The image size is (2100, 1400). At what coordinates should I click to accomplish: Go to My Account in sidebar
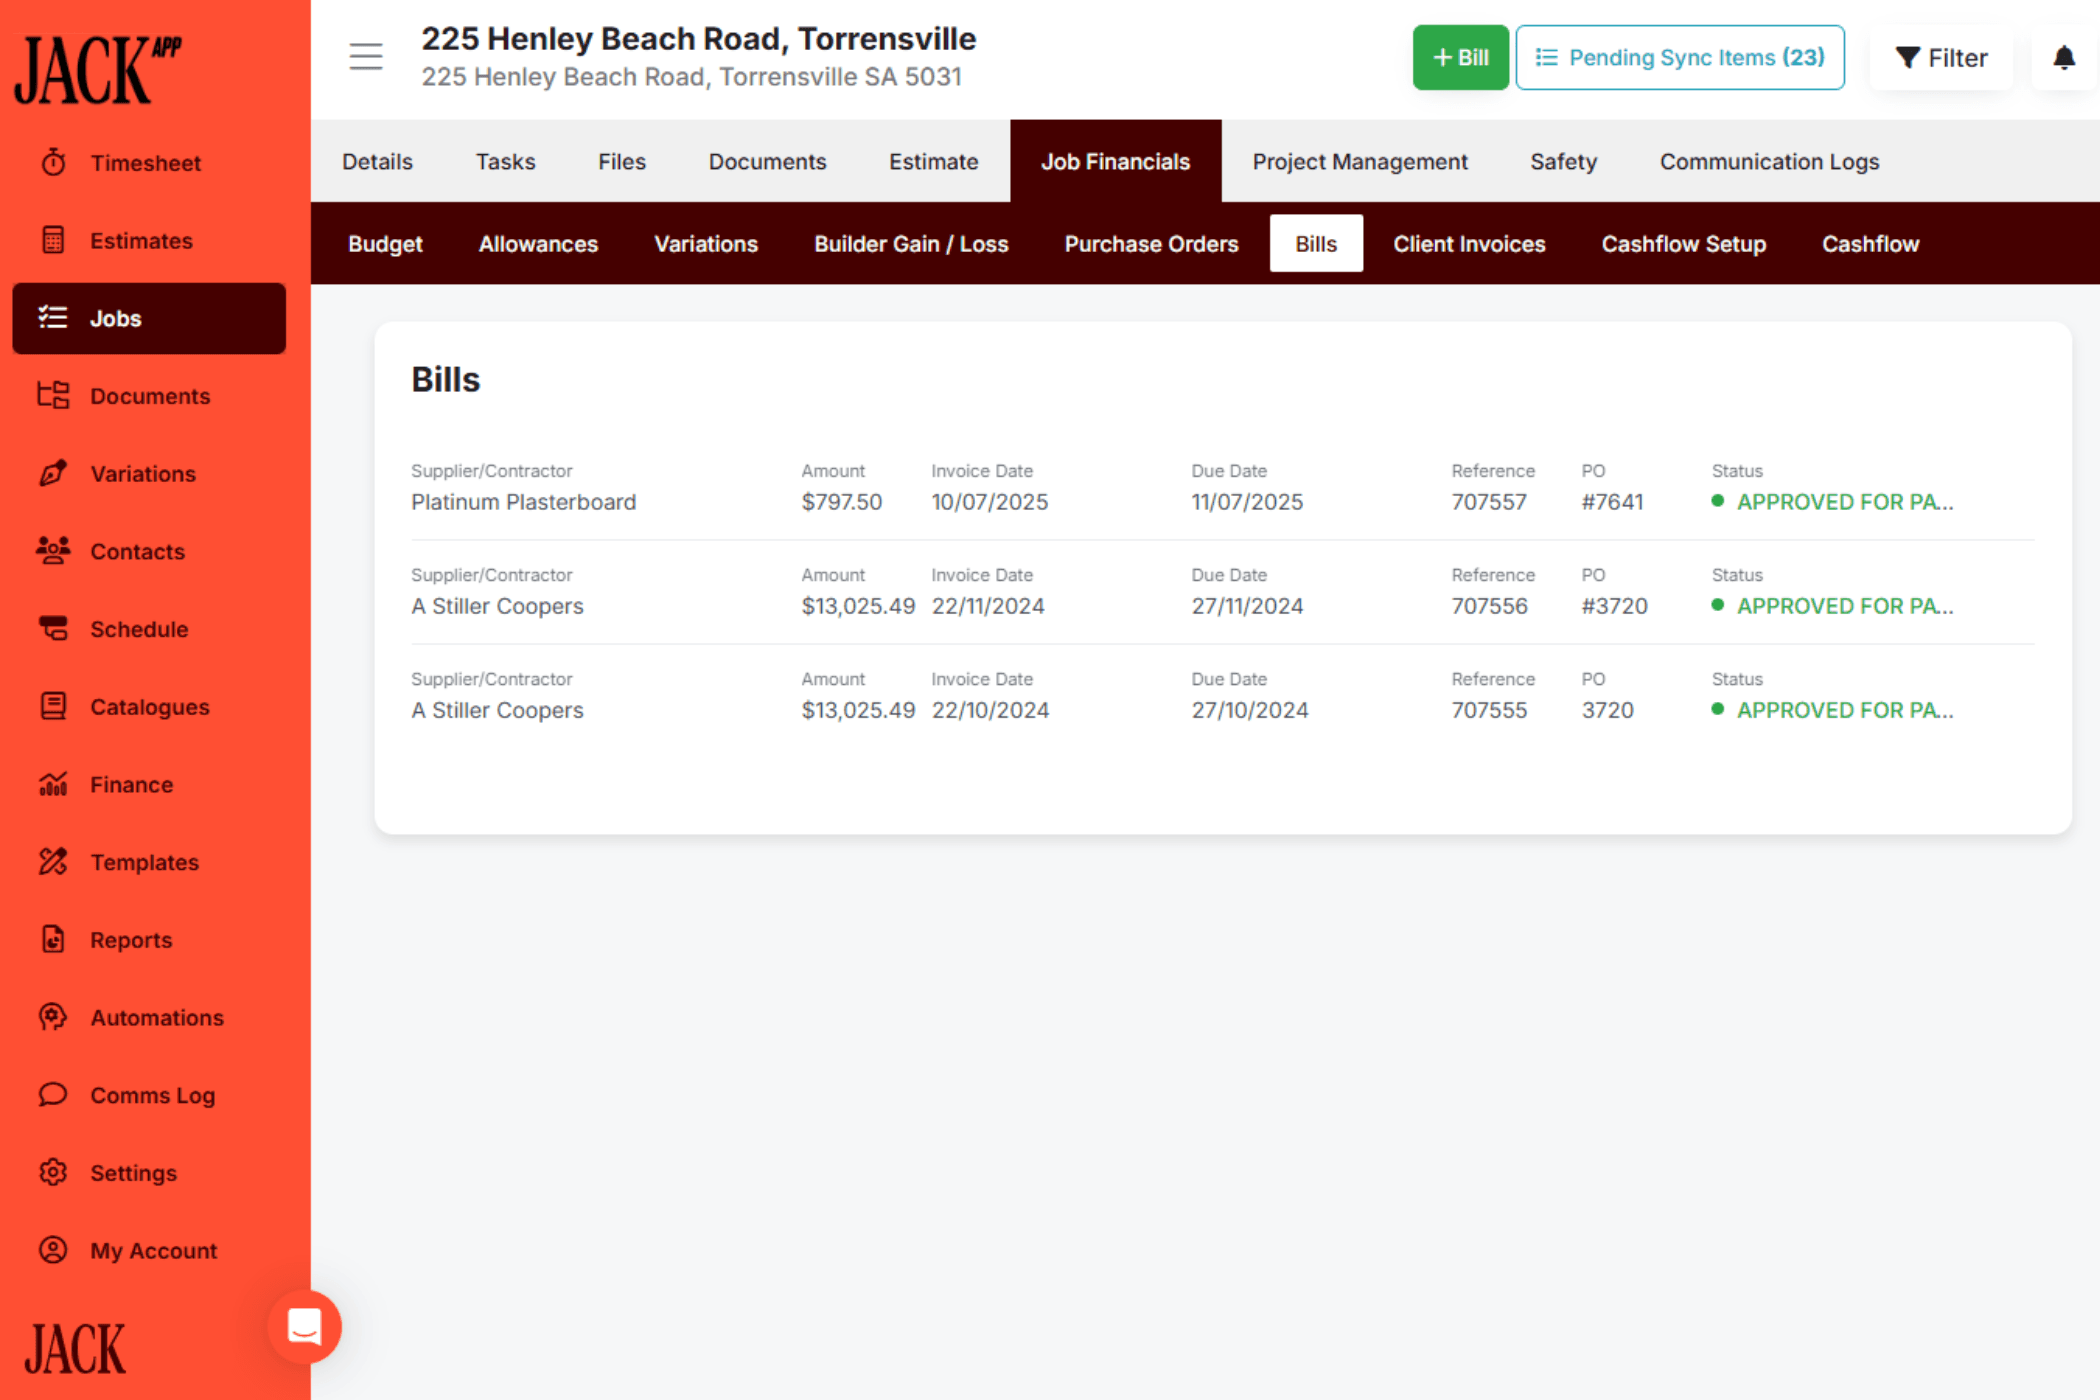coord(153,1250)
